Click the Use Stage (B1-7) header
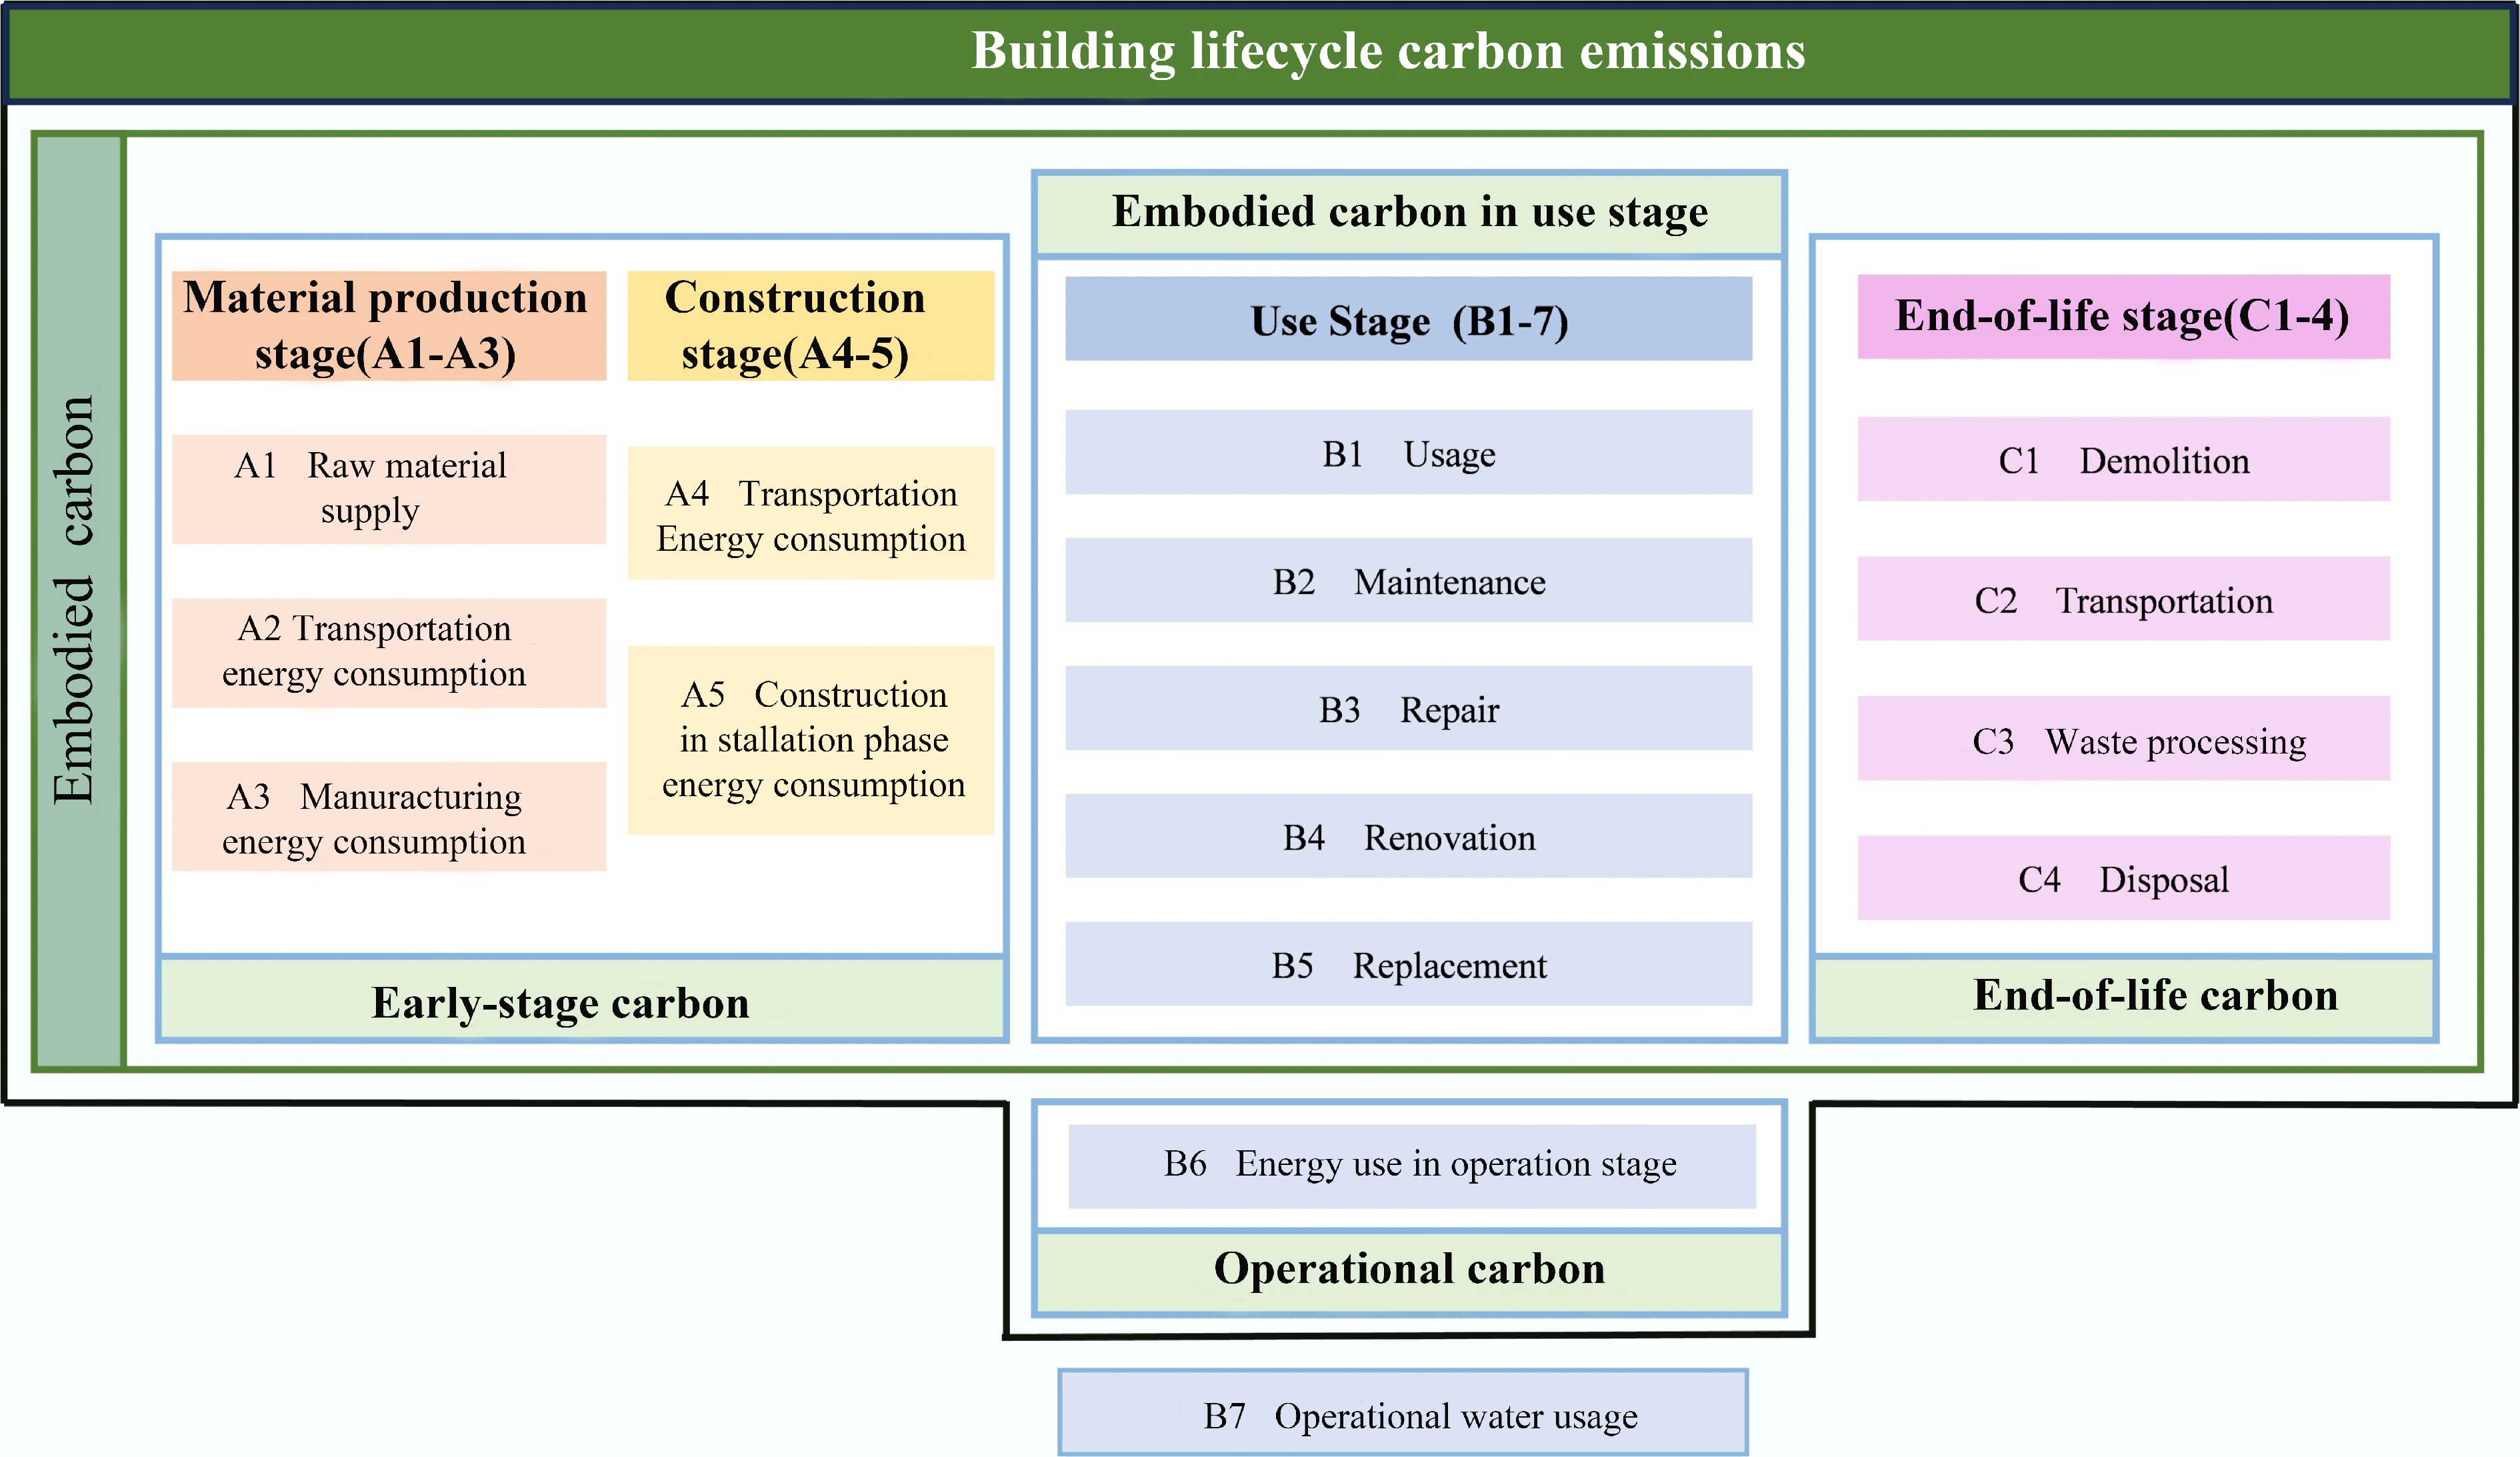Viewport: 2520px width, 1457px height. click(x=1408, y=319)
